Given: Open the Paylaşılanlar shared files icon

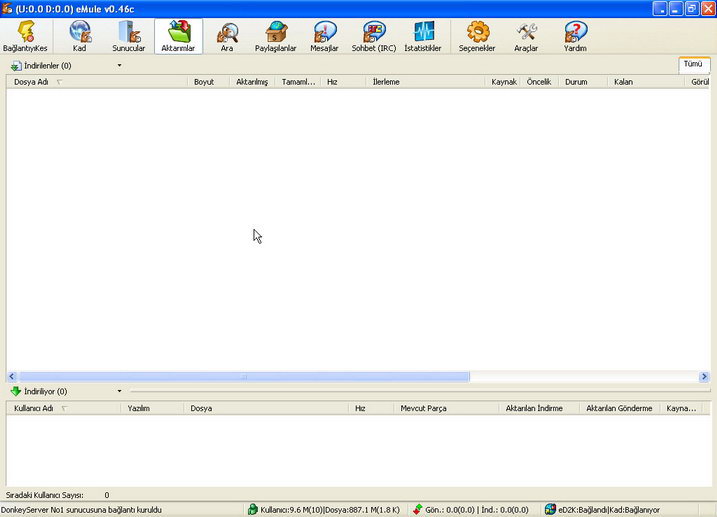Looking at the screenshot, I should coord(276,36).
